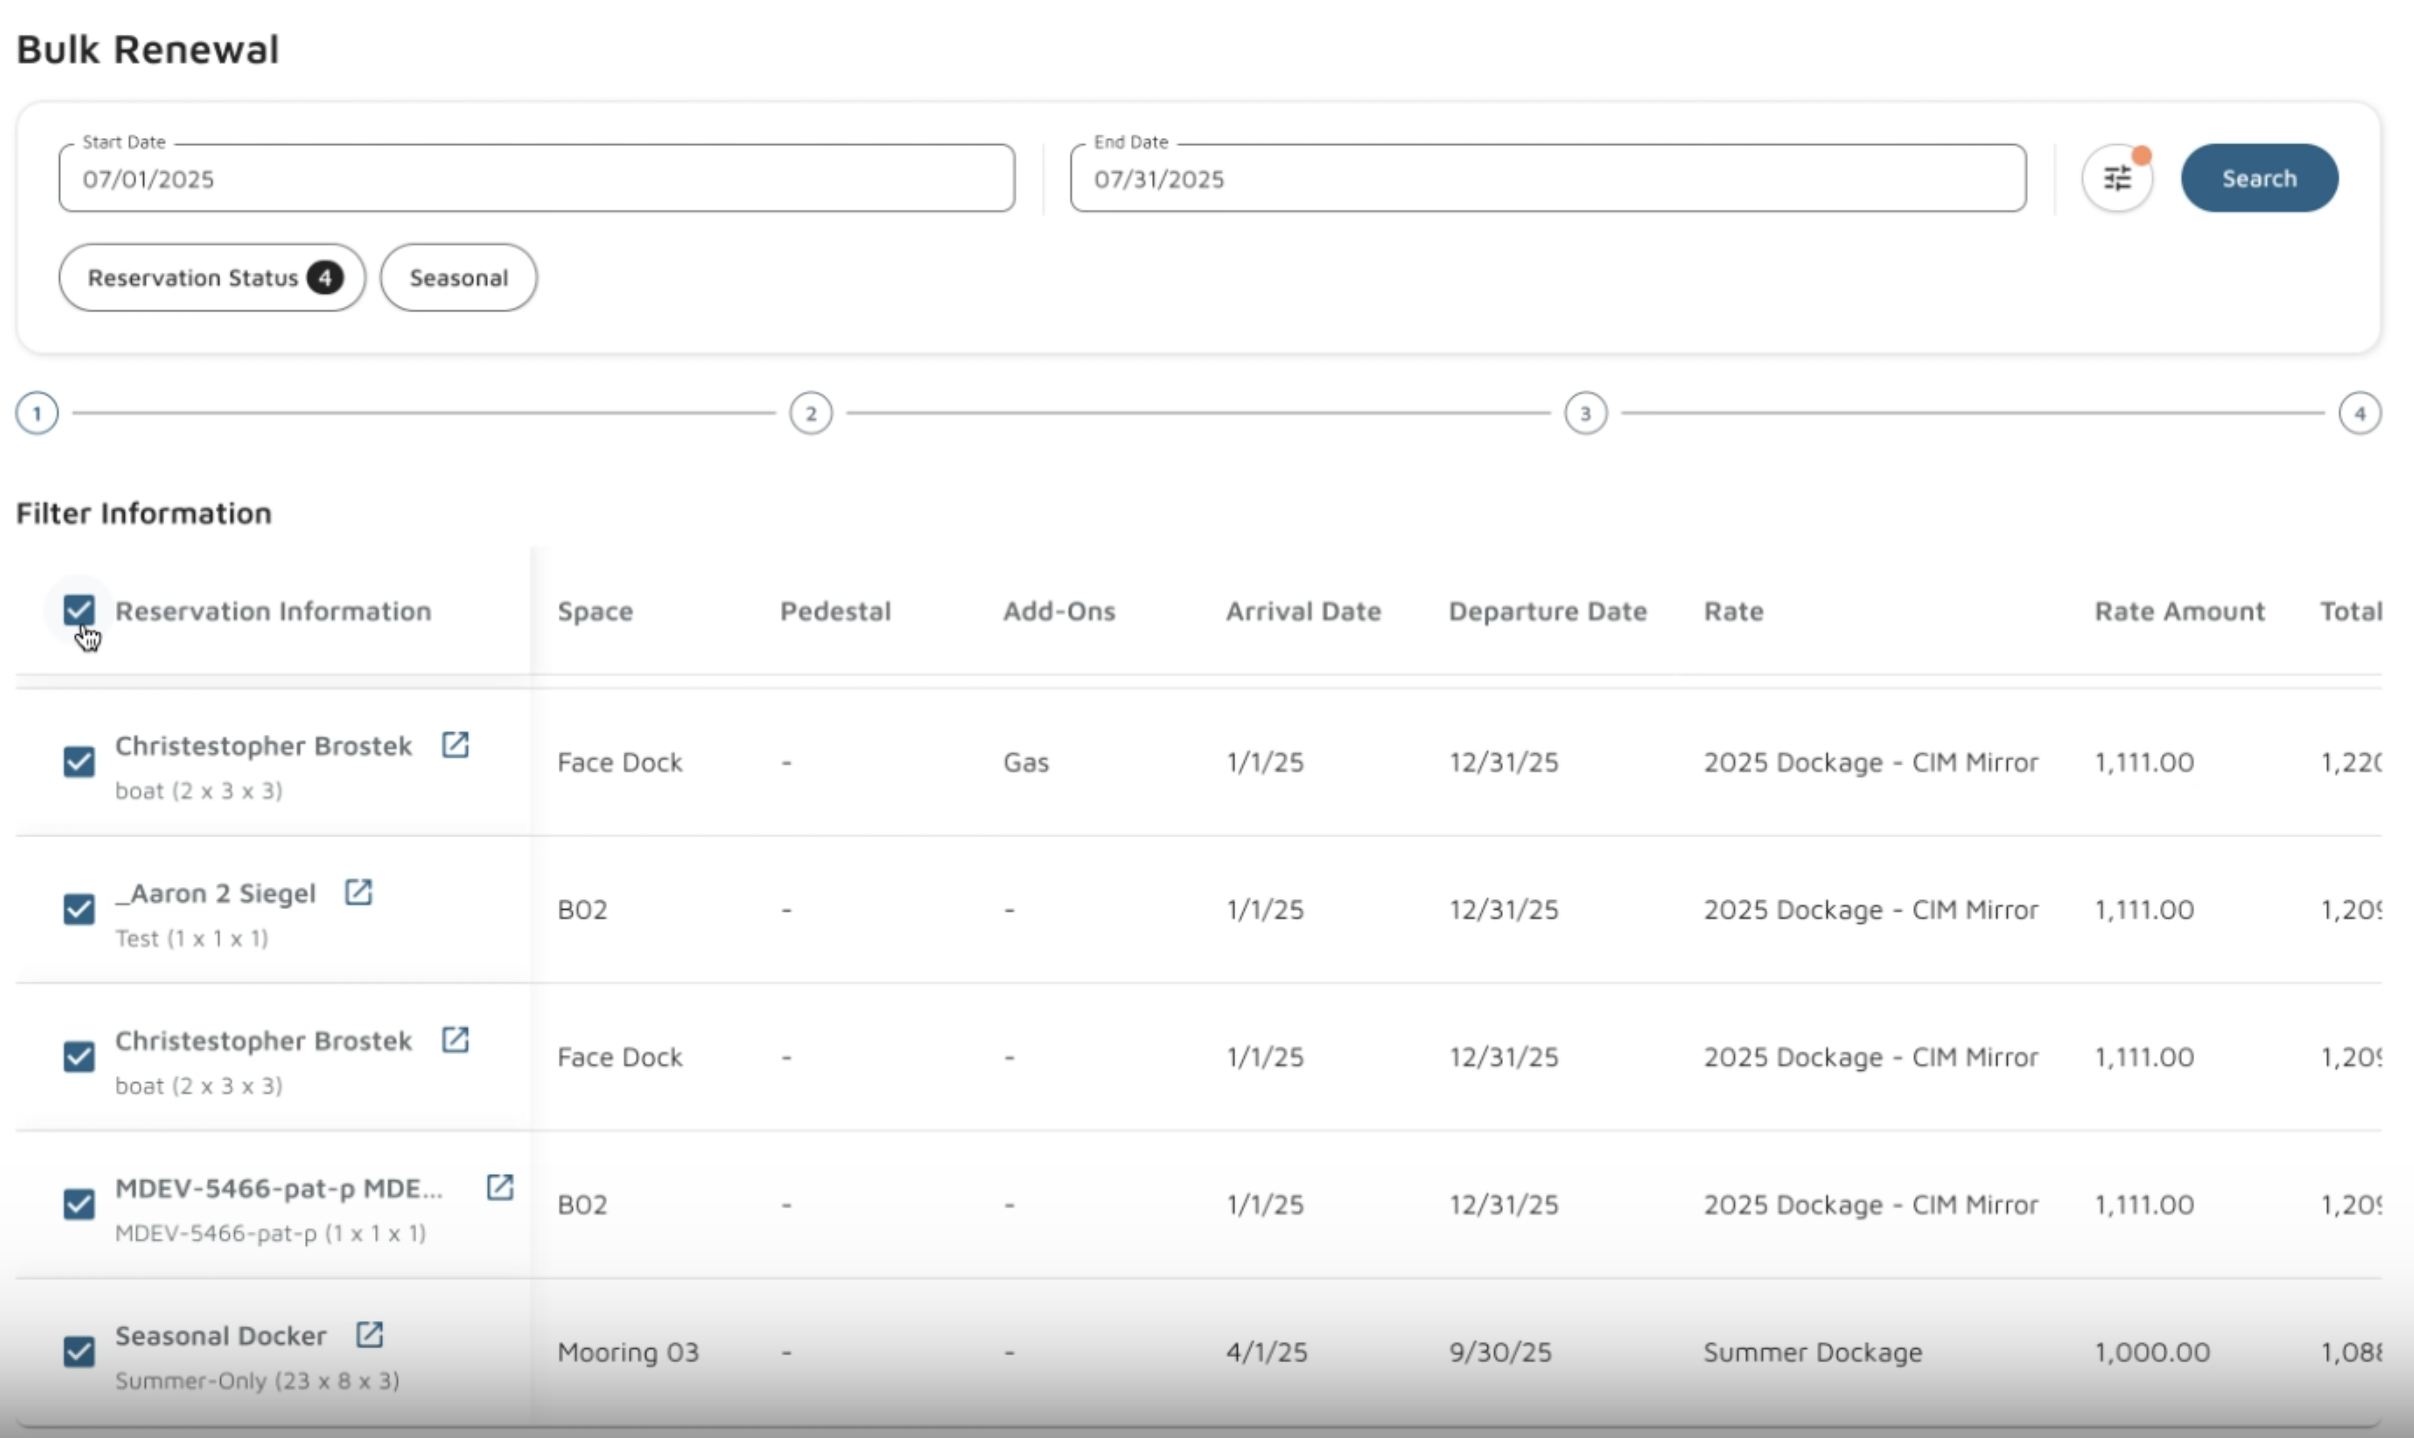Image resolution: width=2414 pixels, height=1438 pixels.
Task: Open the filter settings sliders icon
Action: pyautogui.click(x=2117, y=179)
